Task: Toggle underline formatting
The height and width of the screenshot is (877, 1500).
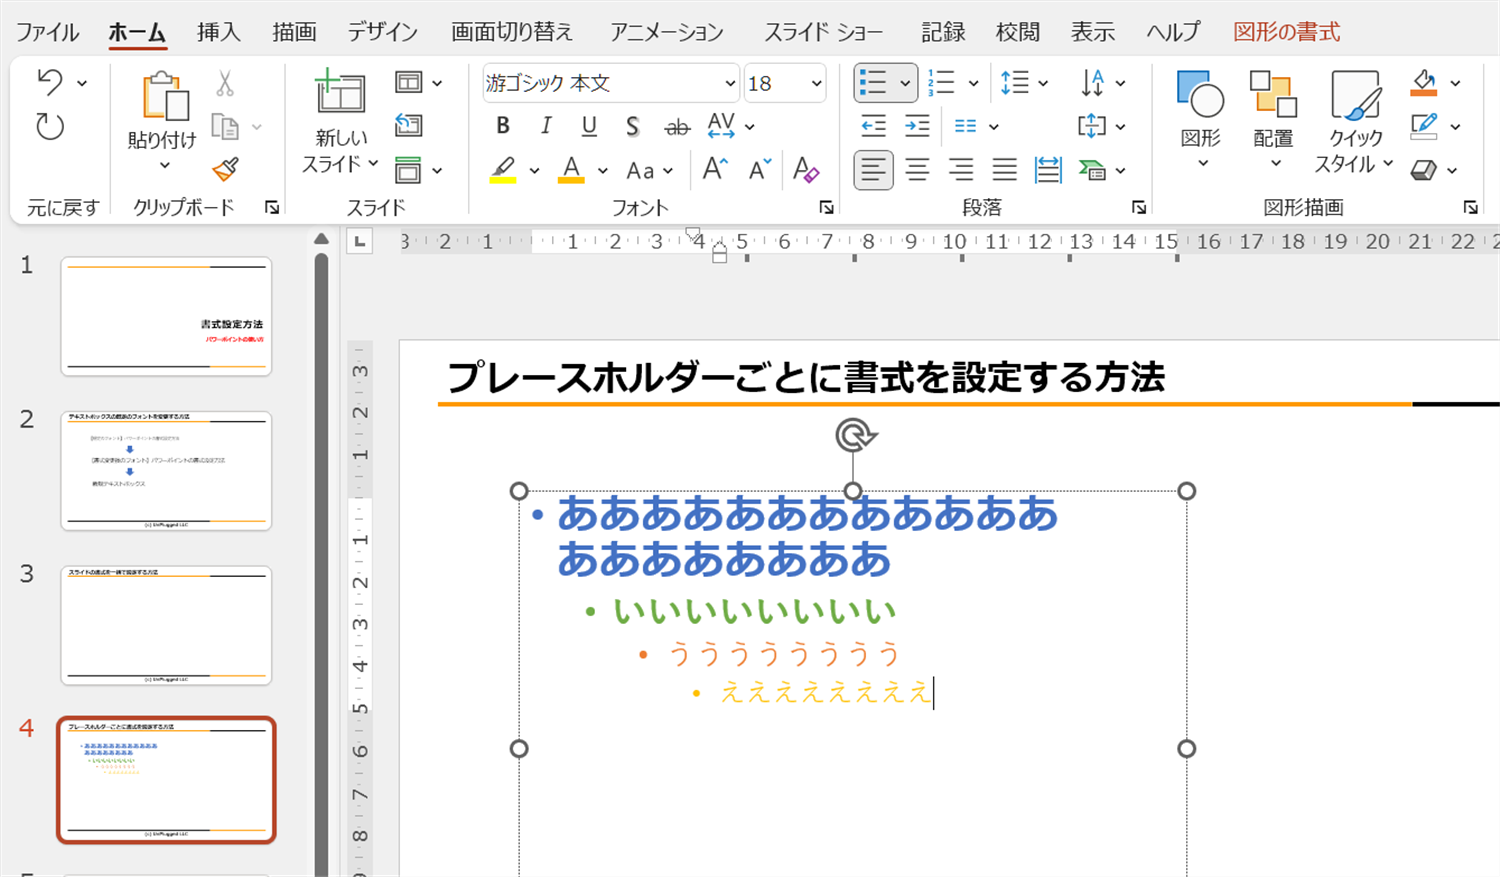Action: (589, 126)
